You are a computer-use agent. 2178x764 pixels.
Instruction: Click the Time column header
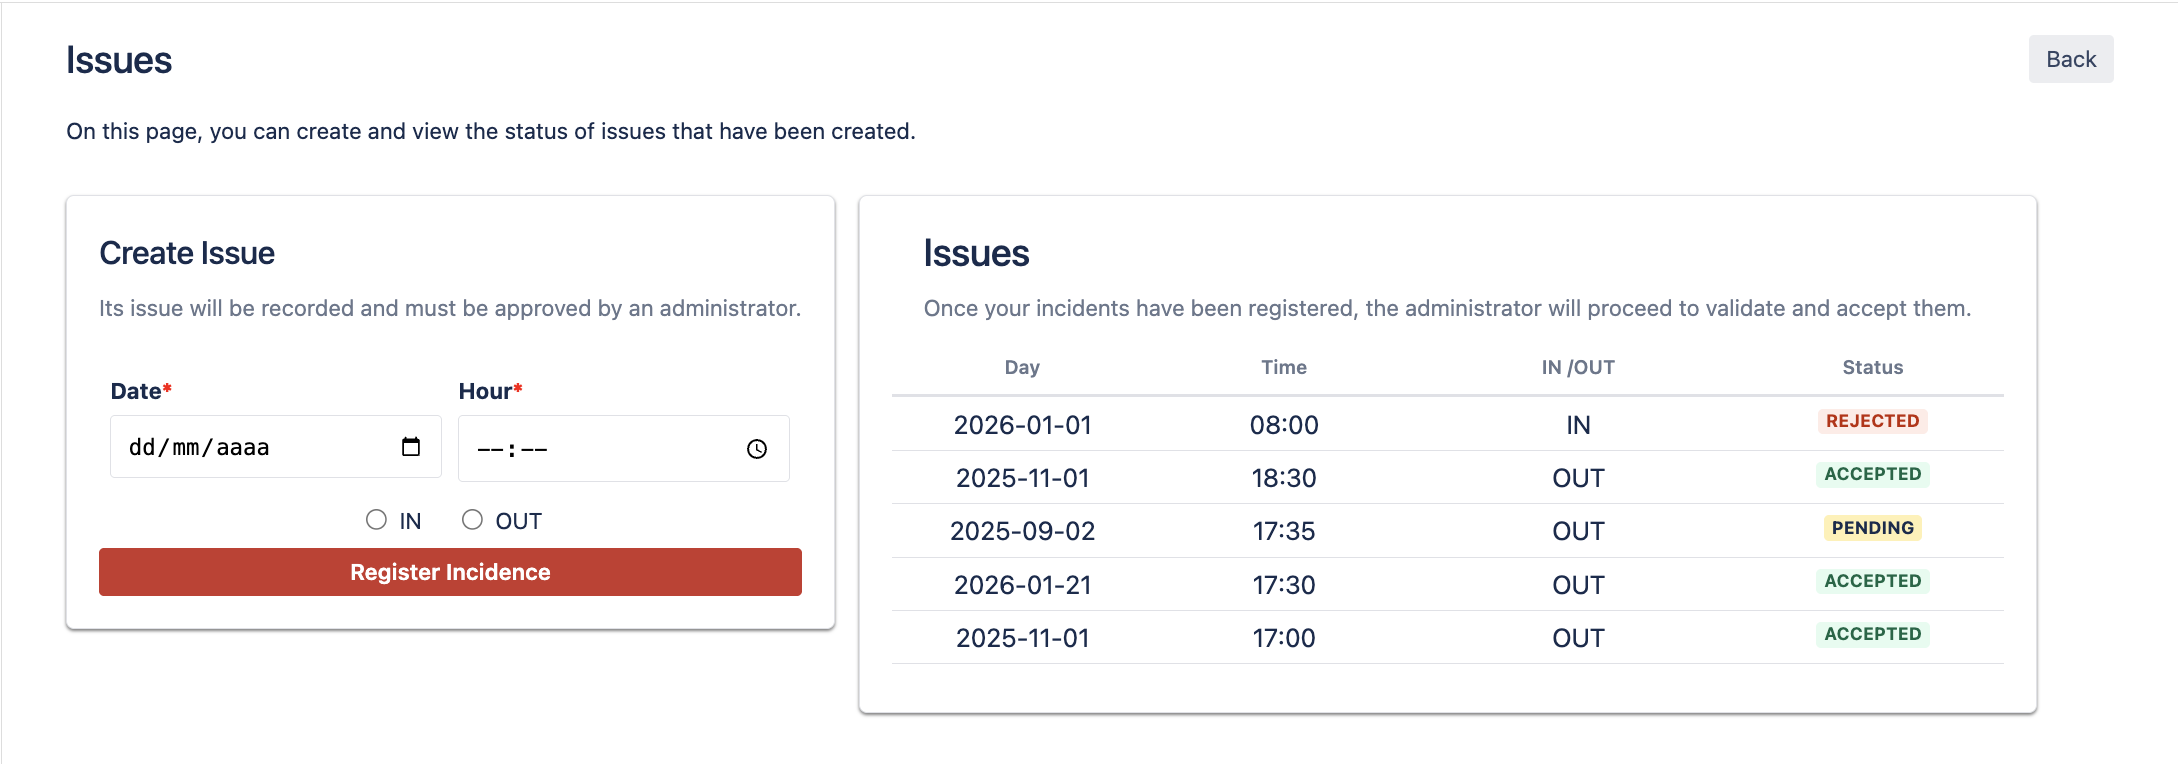[x=1284, y=367]
